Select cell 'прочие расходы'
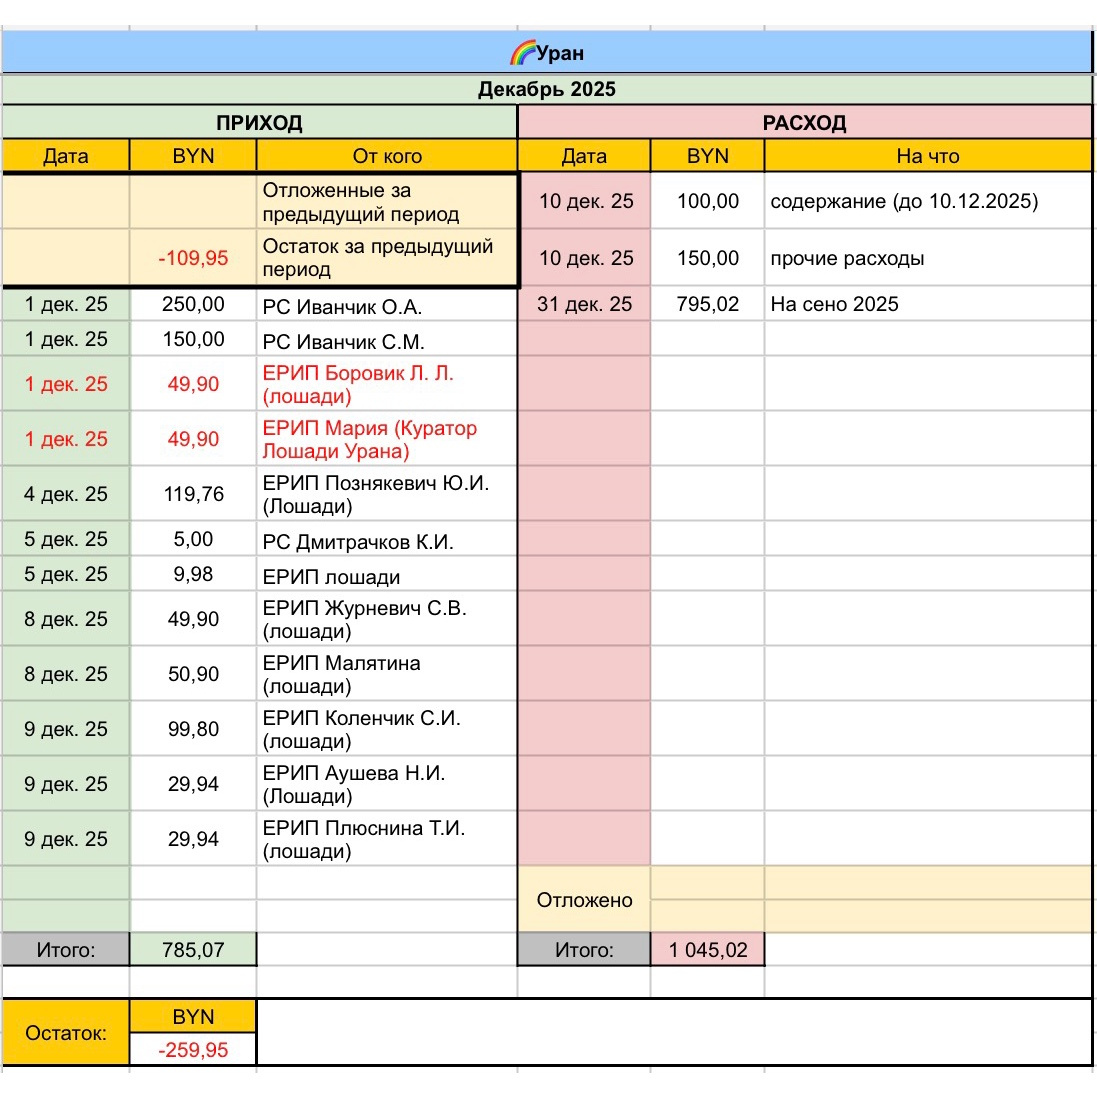This screenshot has width=1097, height=1099. point(928,258)
